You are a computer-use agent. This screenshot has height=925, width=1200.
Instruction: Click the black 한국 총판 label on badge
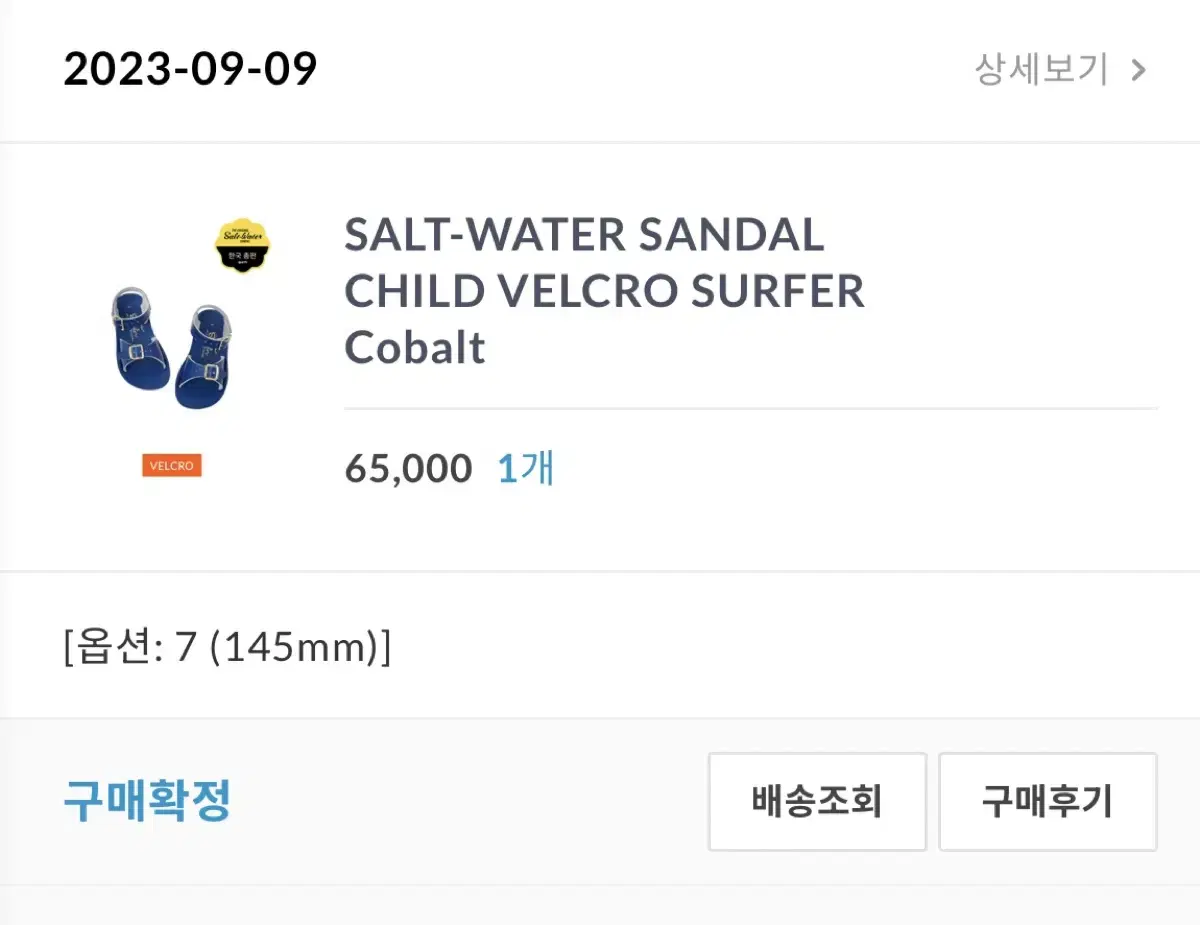pyautogui.click(x=244, y=257)
